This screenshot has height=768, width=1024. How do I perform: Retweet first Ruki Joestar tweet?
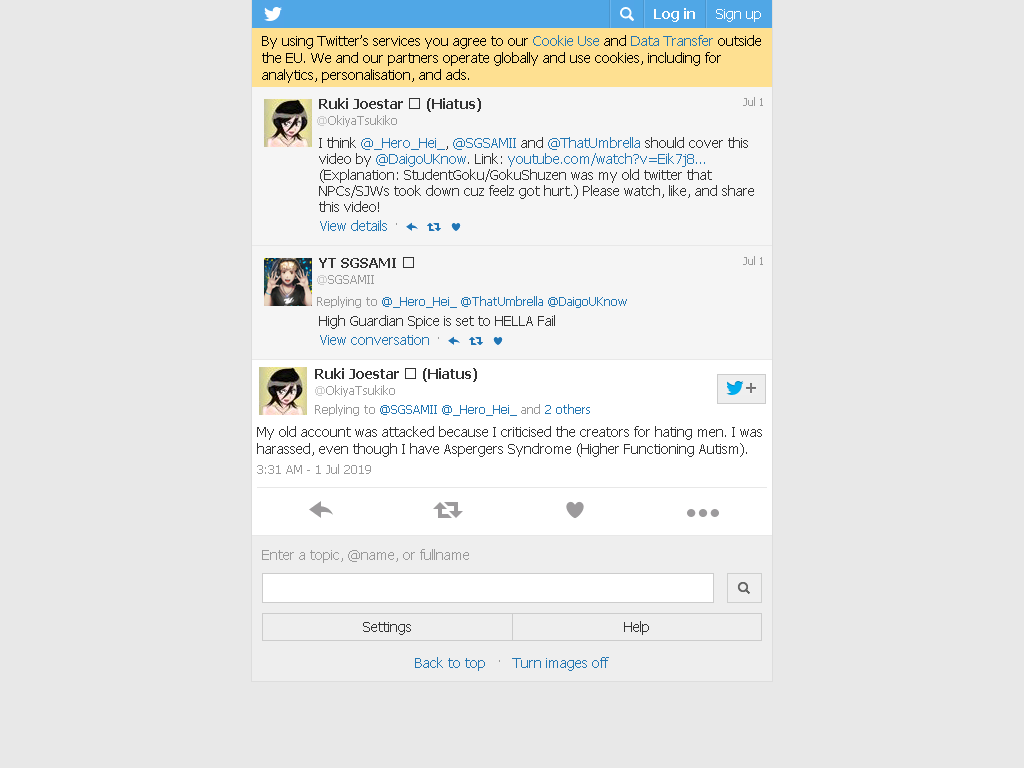[x=434, y=227]
